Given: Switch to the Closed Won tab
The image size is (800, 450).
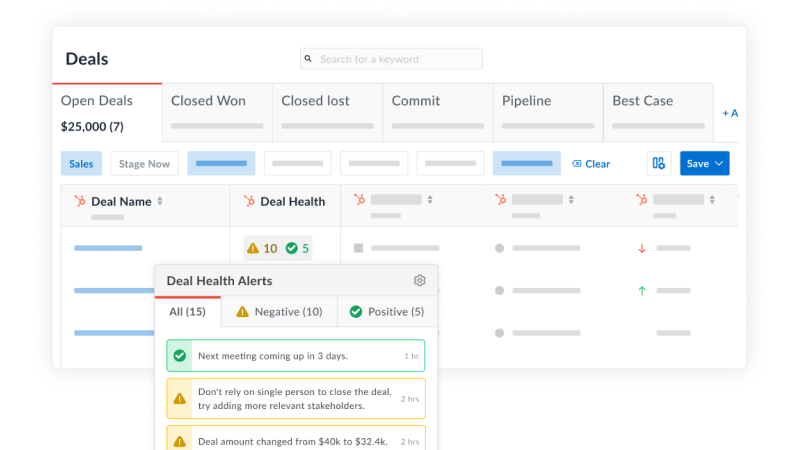Looking at the screenshot, I should point(217,113).
